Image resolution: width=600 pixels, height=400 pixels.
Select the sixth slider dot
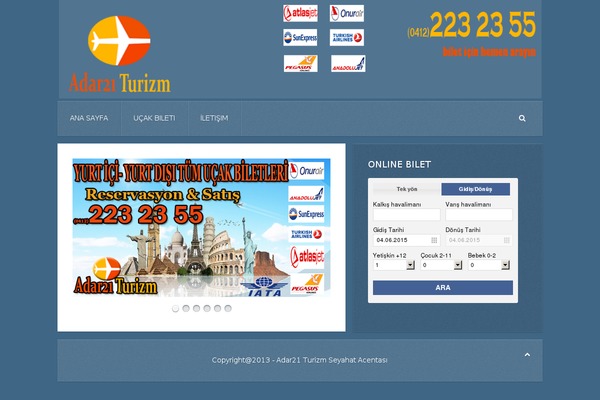tap(228, 309)
